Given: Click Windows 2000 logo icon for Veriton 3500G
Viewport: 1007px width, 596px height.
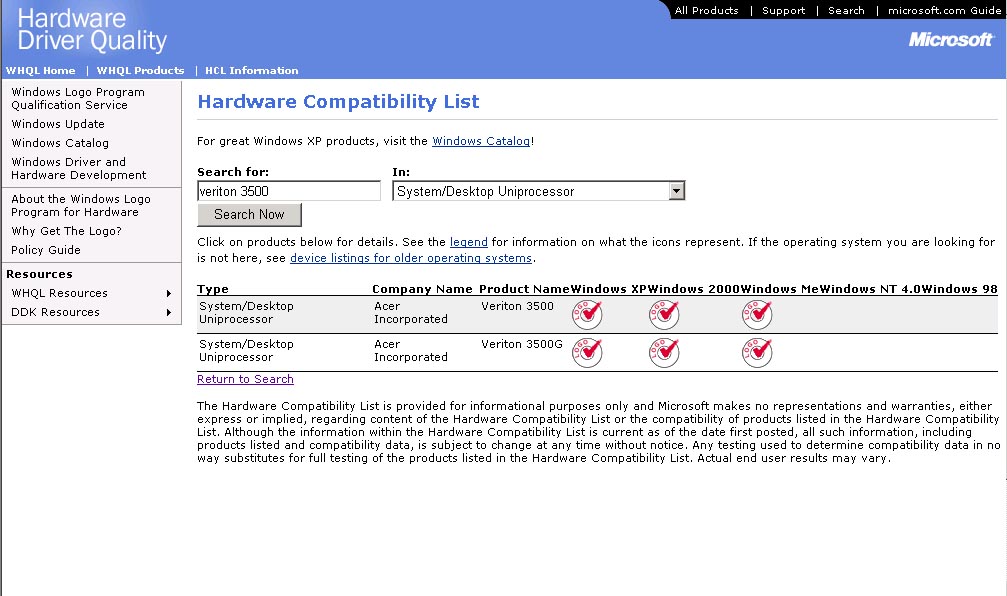Looking at the screenshot, I should (x=664, y=351).
